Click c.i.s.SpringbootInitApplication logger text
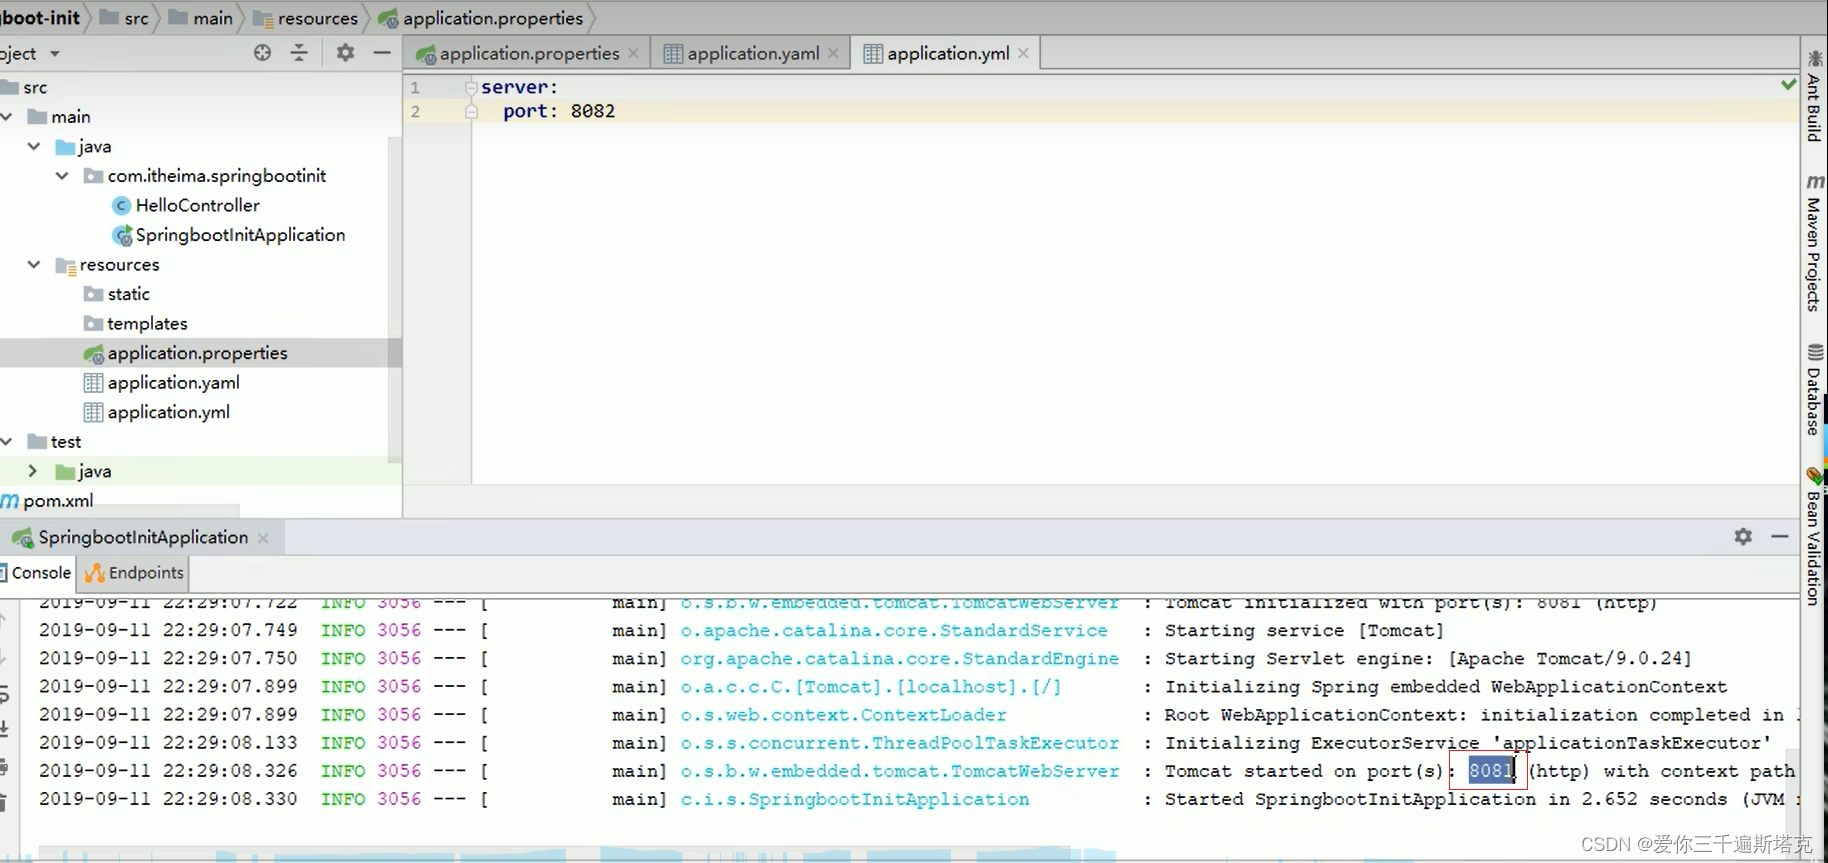 [855, 799]
